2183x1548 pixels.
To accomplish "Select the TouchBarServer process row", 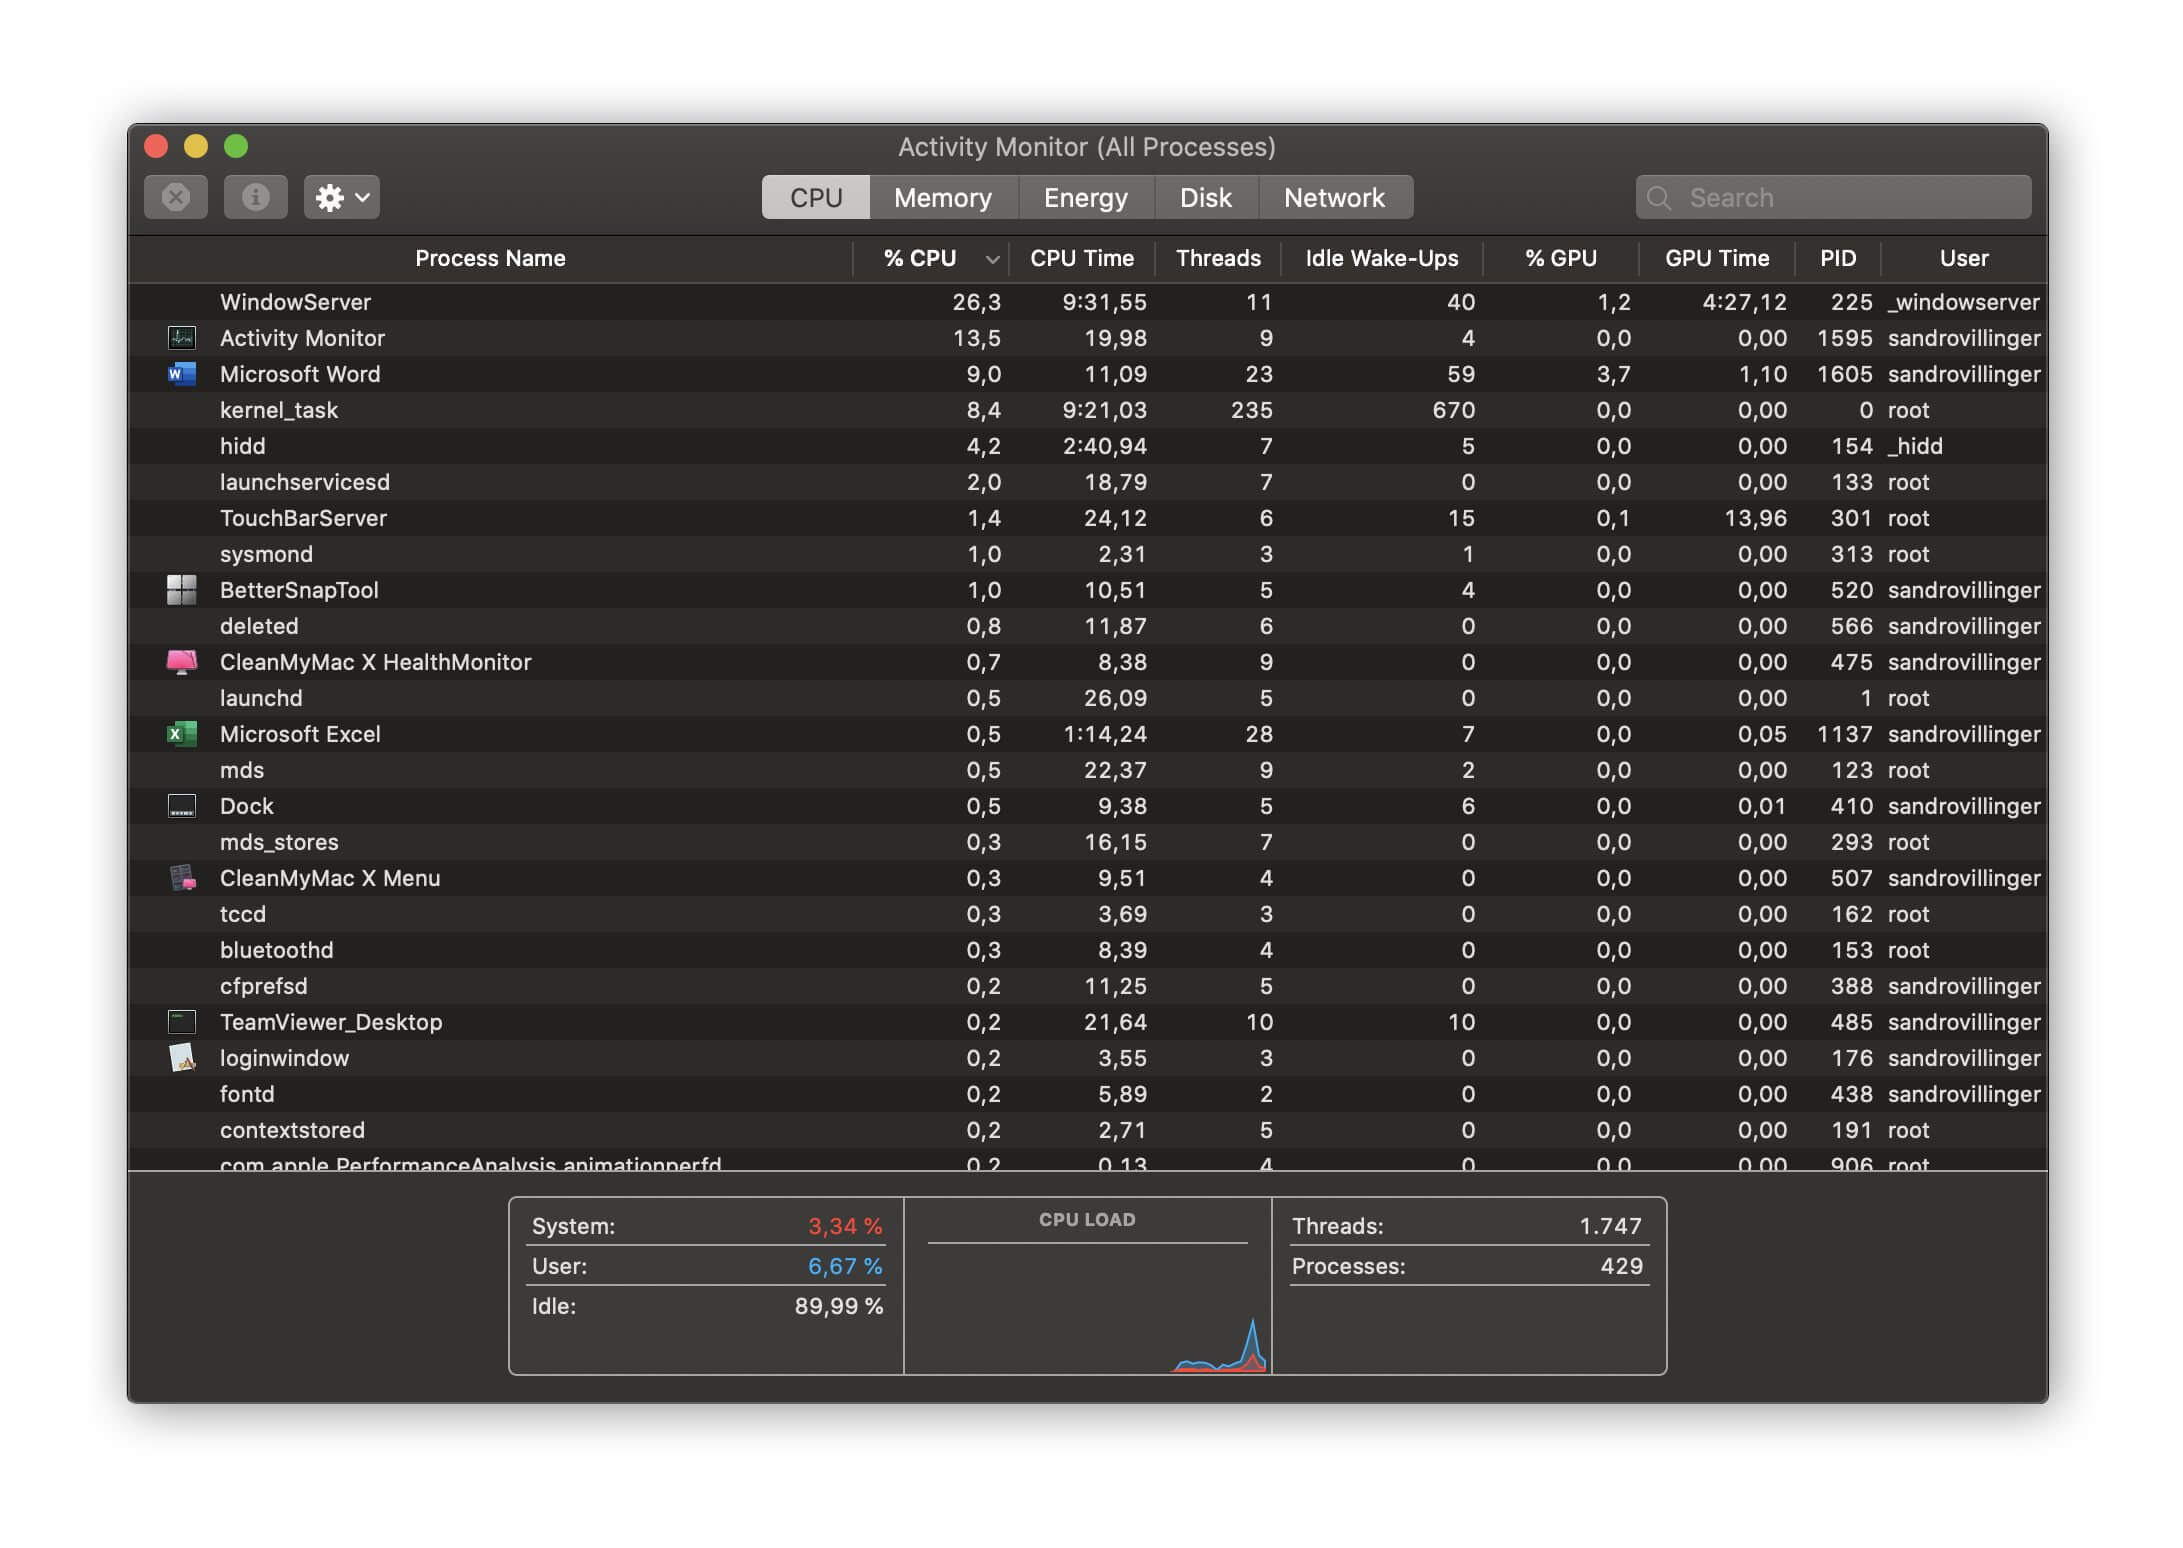I will (1088, 518).
